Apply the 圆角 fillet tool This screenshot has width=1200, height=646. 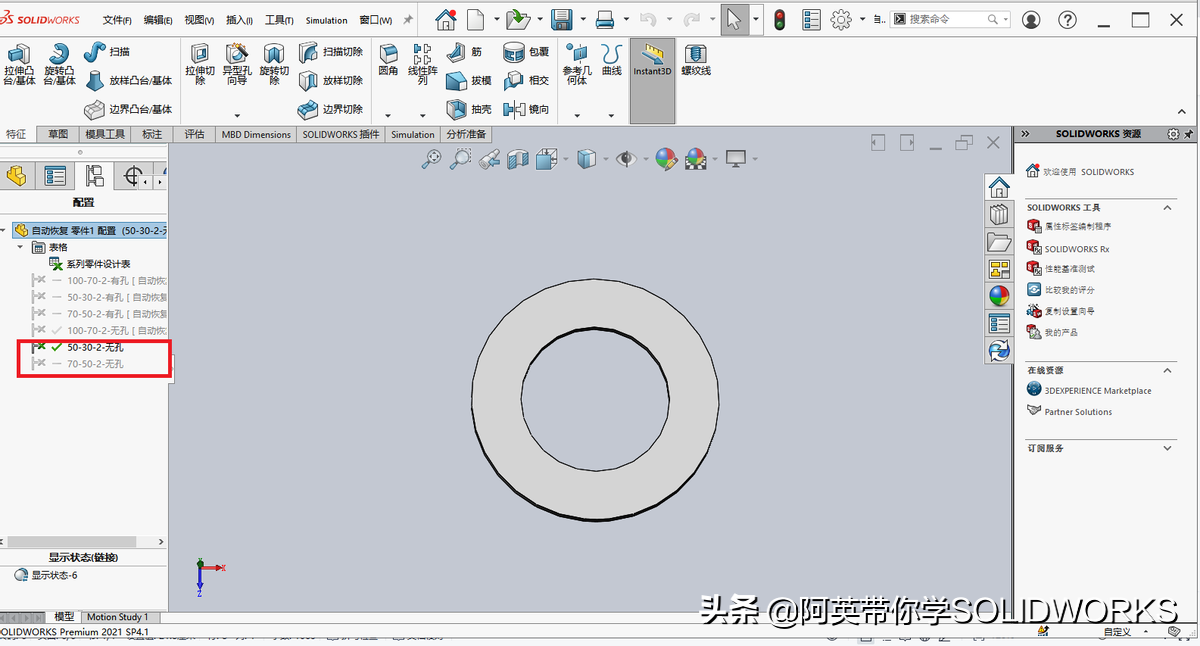[388, 60]
